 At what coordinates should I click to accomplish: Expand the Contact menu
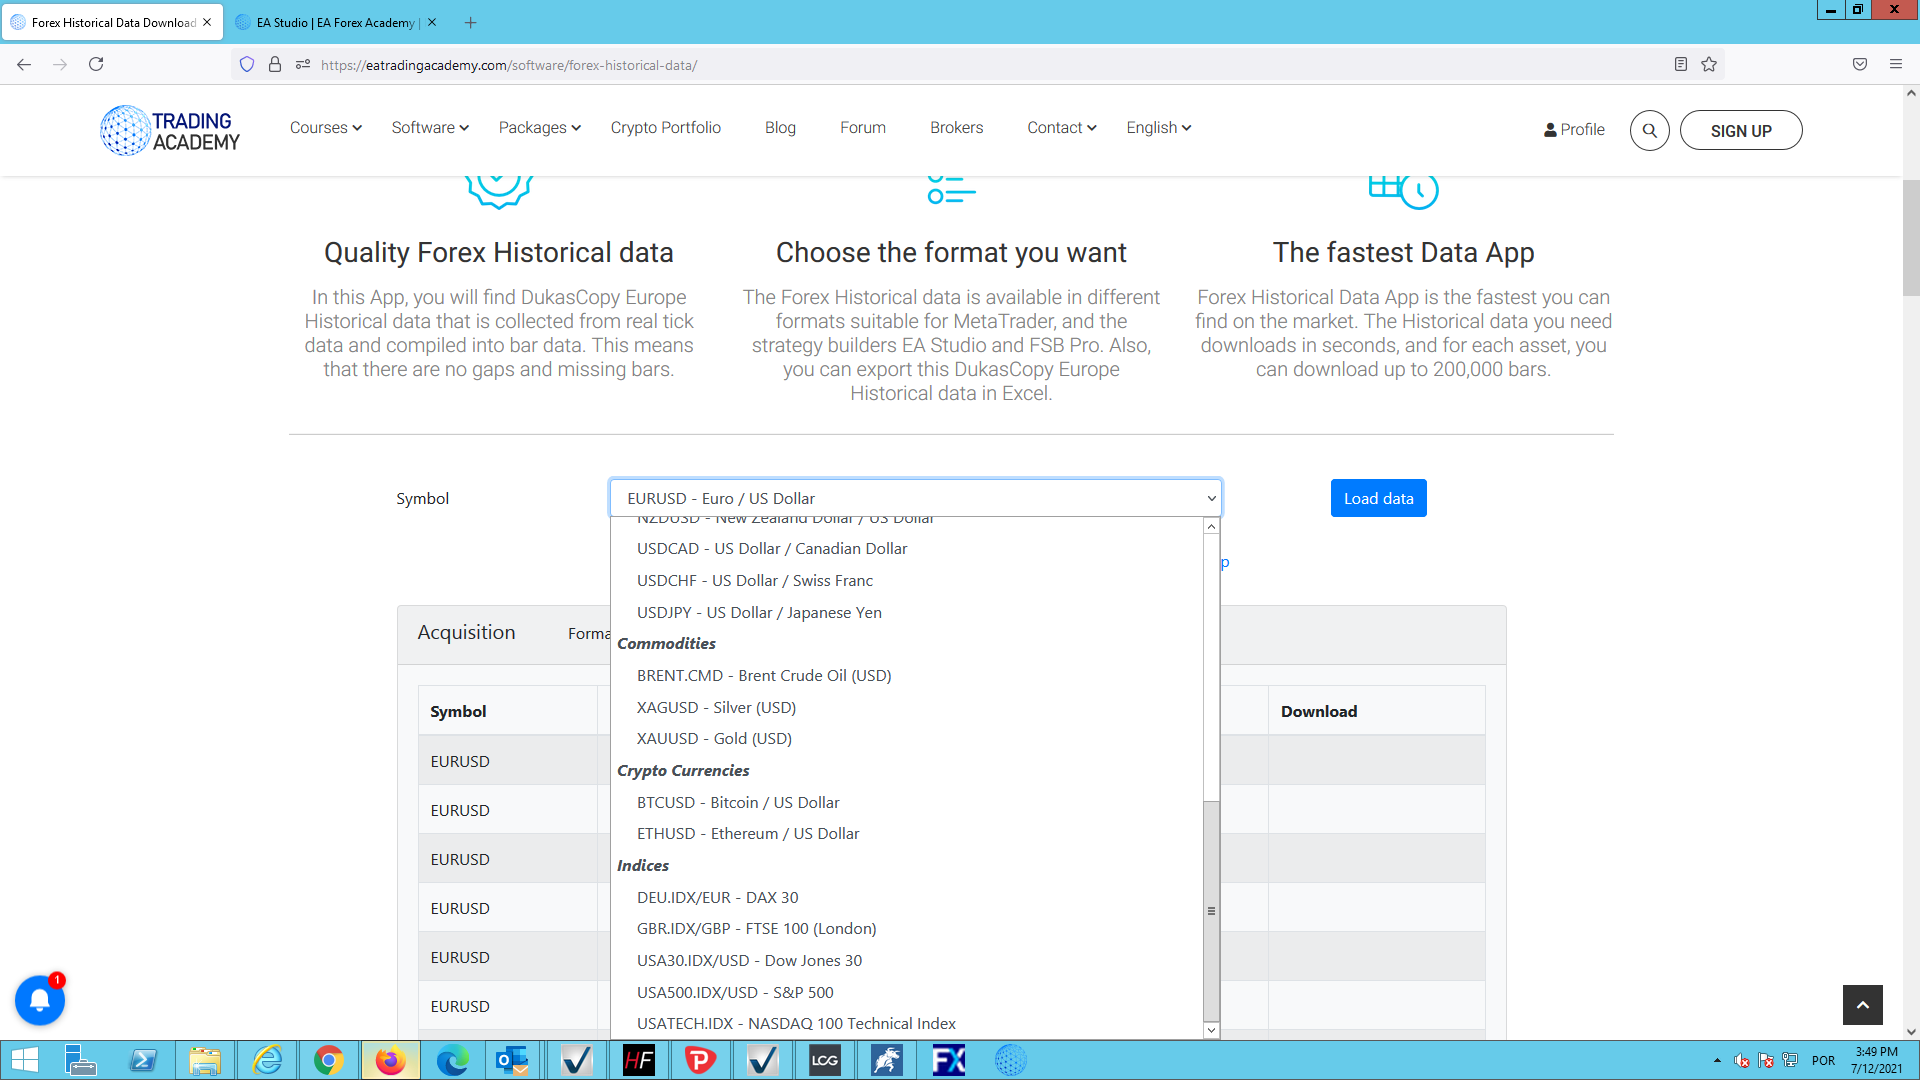pos(1062,128)
